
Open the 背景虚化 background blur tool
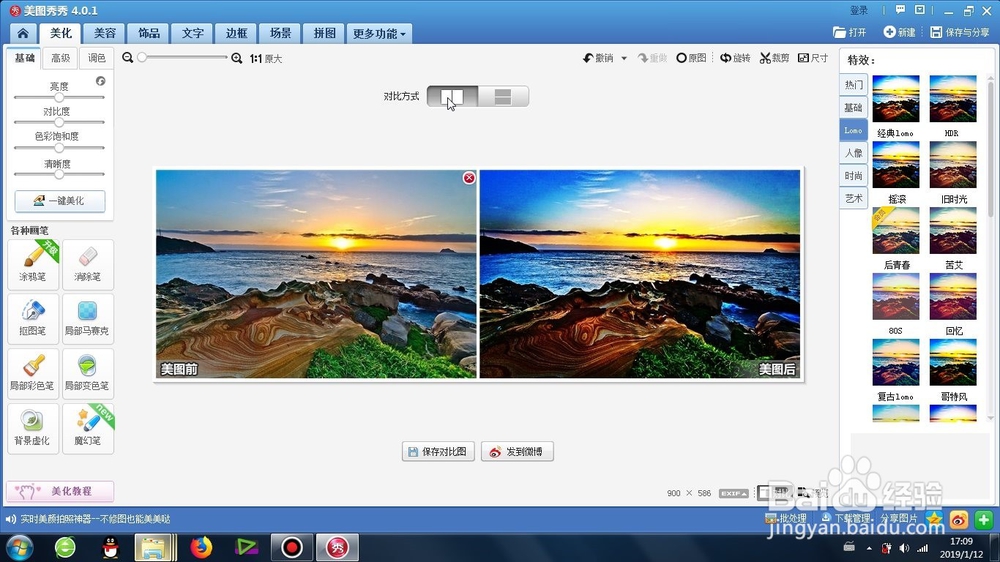pos(33,428)
